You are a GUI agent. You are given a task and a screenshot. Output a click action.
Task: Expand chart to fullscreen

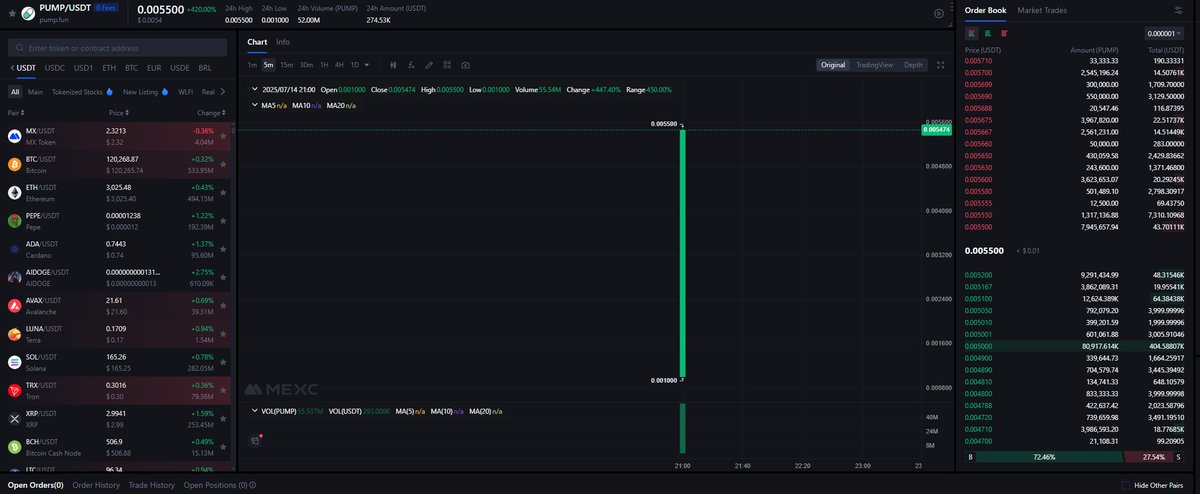[941, 65]
